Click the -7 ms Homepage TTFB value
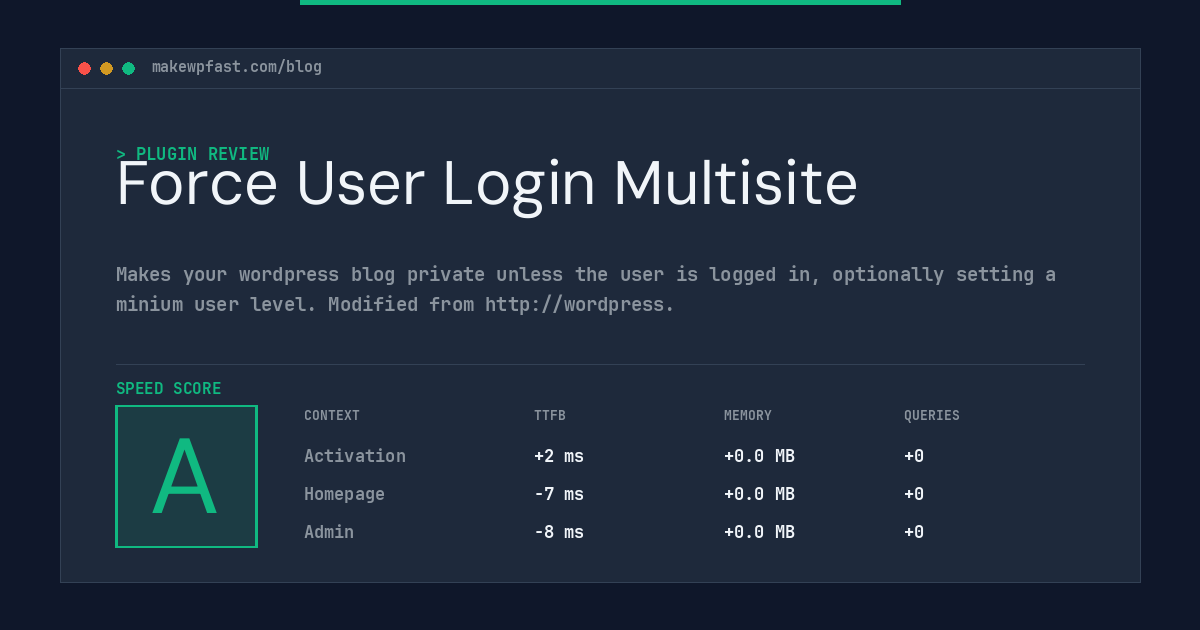 (x=559, y=494)
